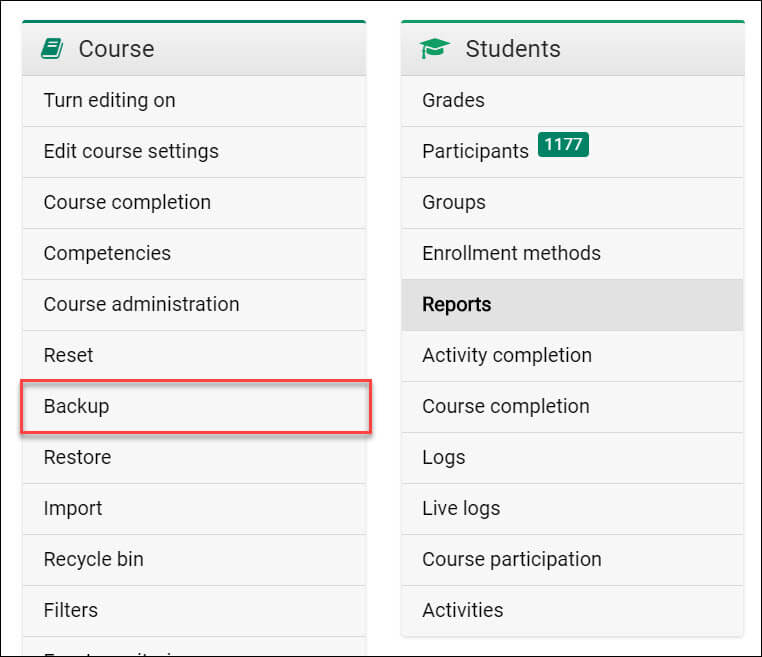Select Competencies in the Course menu
The height and width of the screenshot is (657, 762).
[x=194, y=254]
